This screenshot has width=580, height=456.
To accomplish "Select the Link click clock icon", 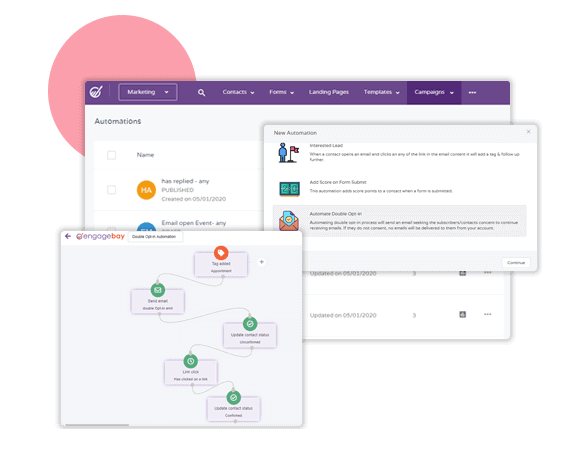I will click(x=190, y=361).
